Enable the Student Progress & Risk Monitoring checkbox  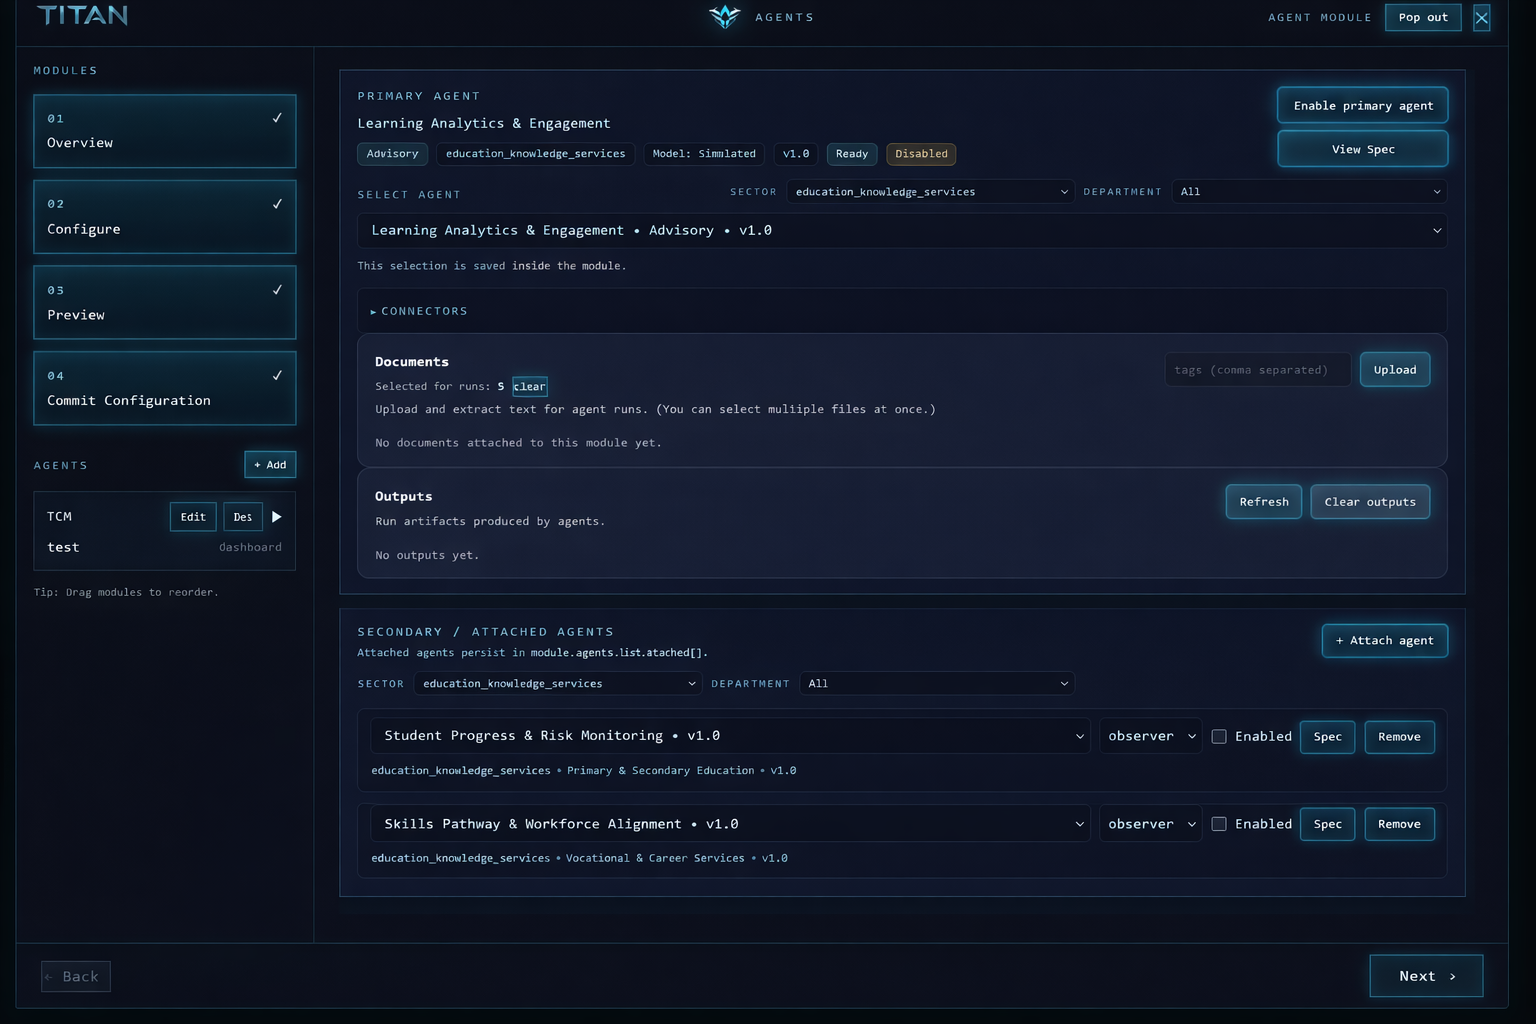click(1219, 737)
